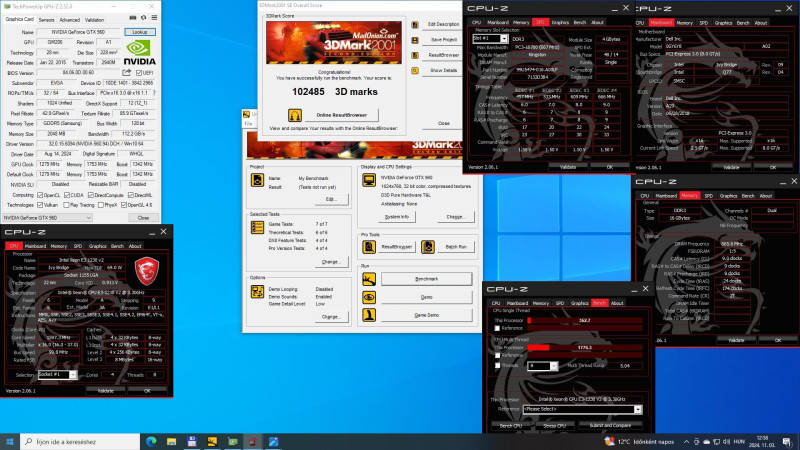Click the Bus Interface question mark icon

(154, 93)
